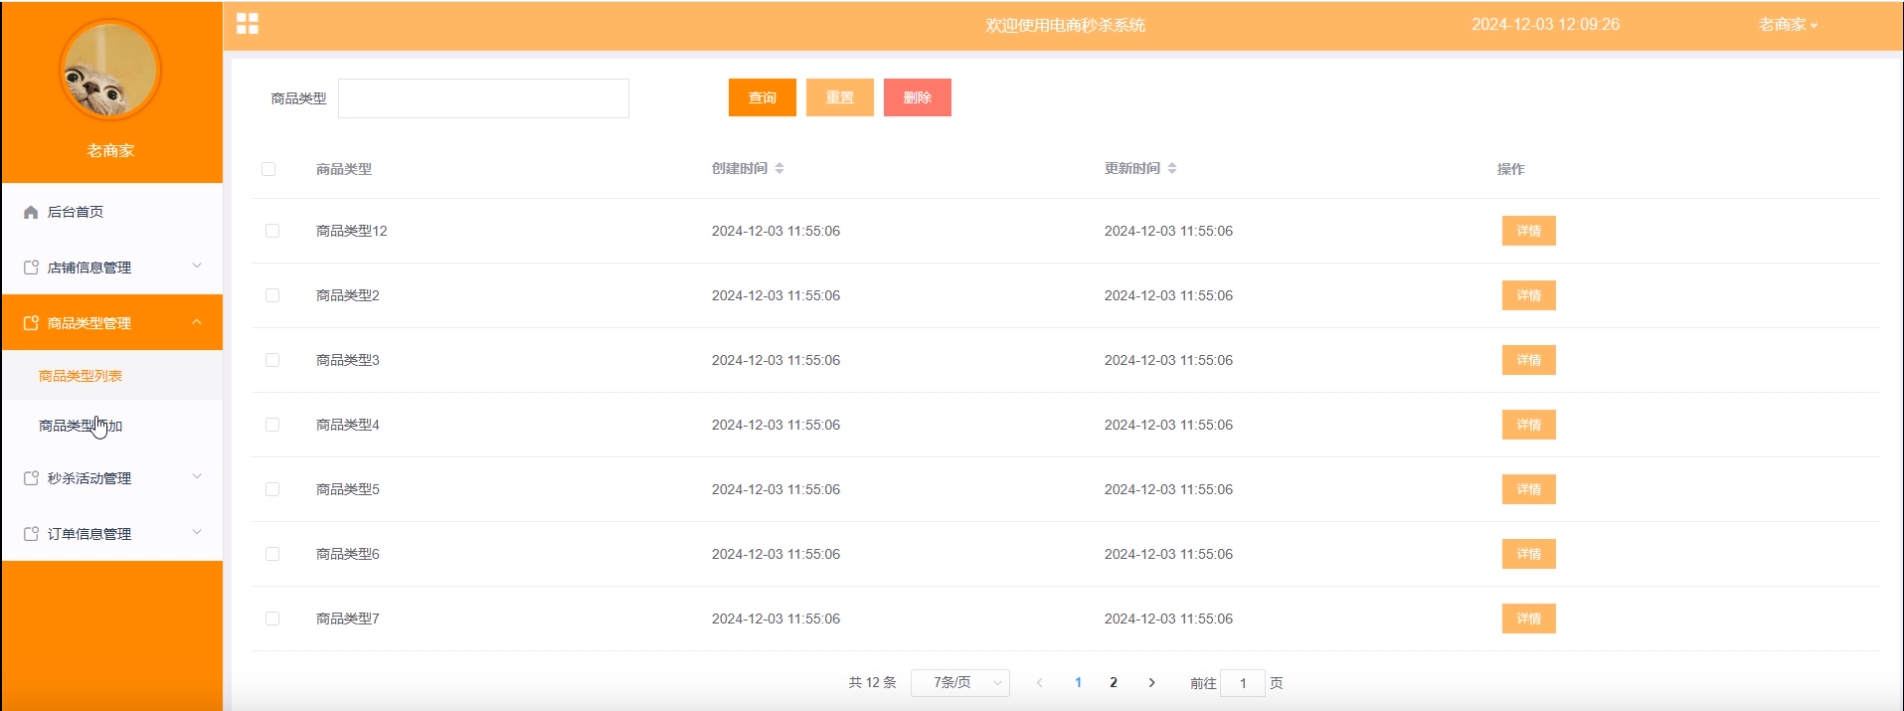Click the 更新时间 column header label
1904x711 pixels.
(x=1132, y=168)
